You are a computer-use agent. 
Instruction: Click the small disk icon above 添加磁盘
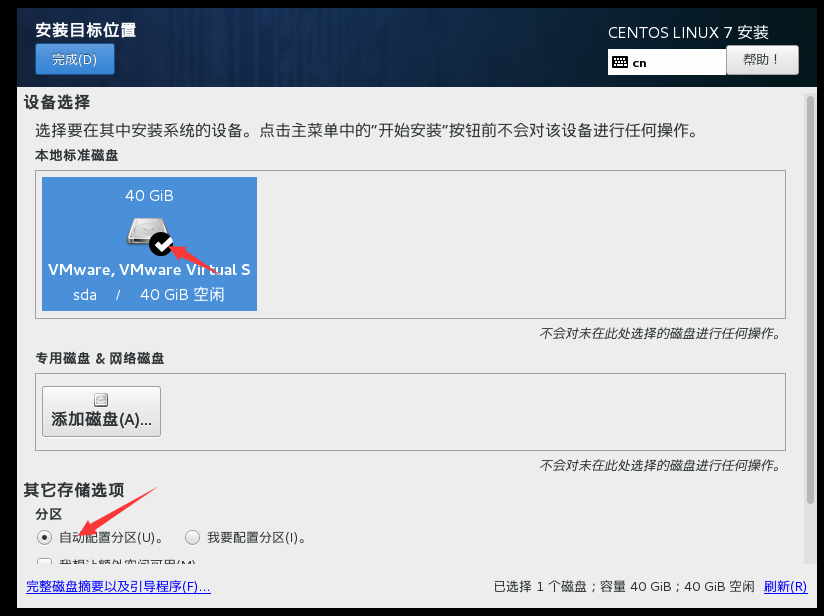[x=101, y=400]
